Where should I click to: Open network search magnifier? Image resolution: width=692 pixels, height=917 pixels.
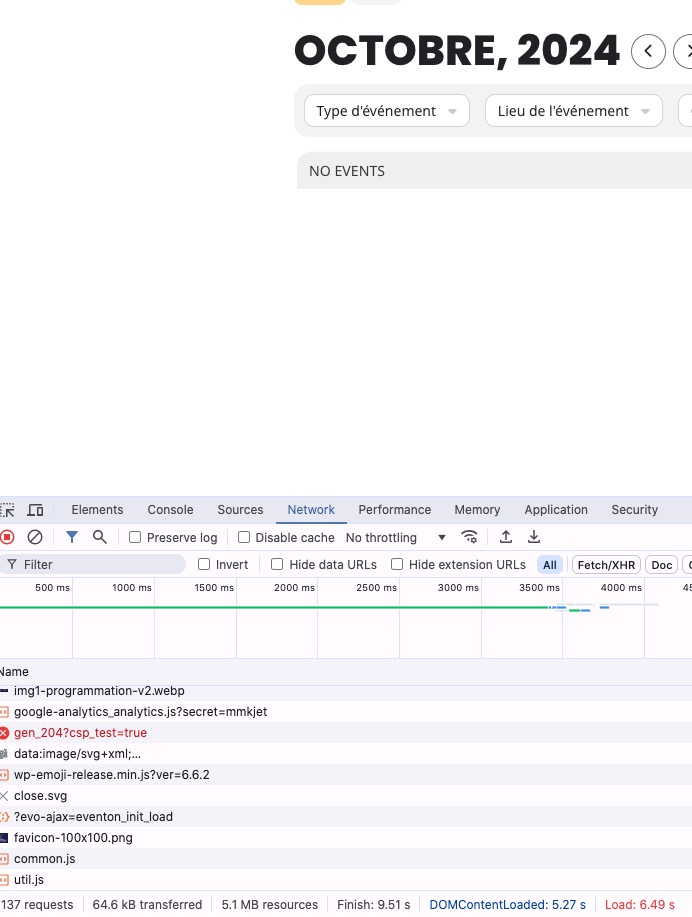[x=100, y=537]
